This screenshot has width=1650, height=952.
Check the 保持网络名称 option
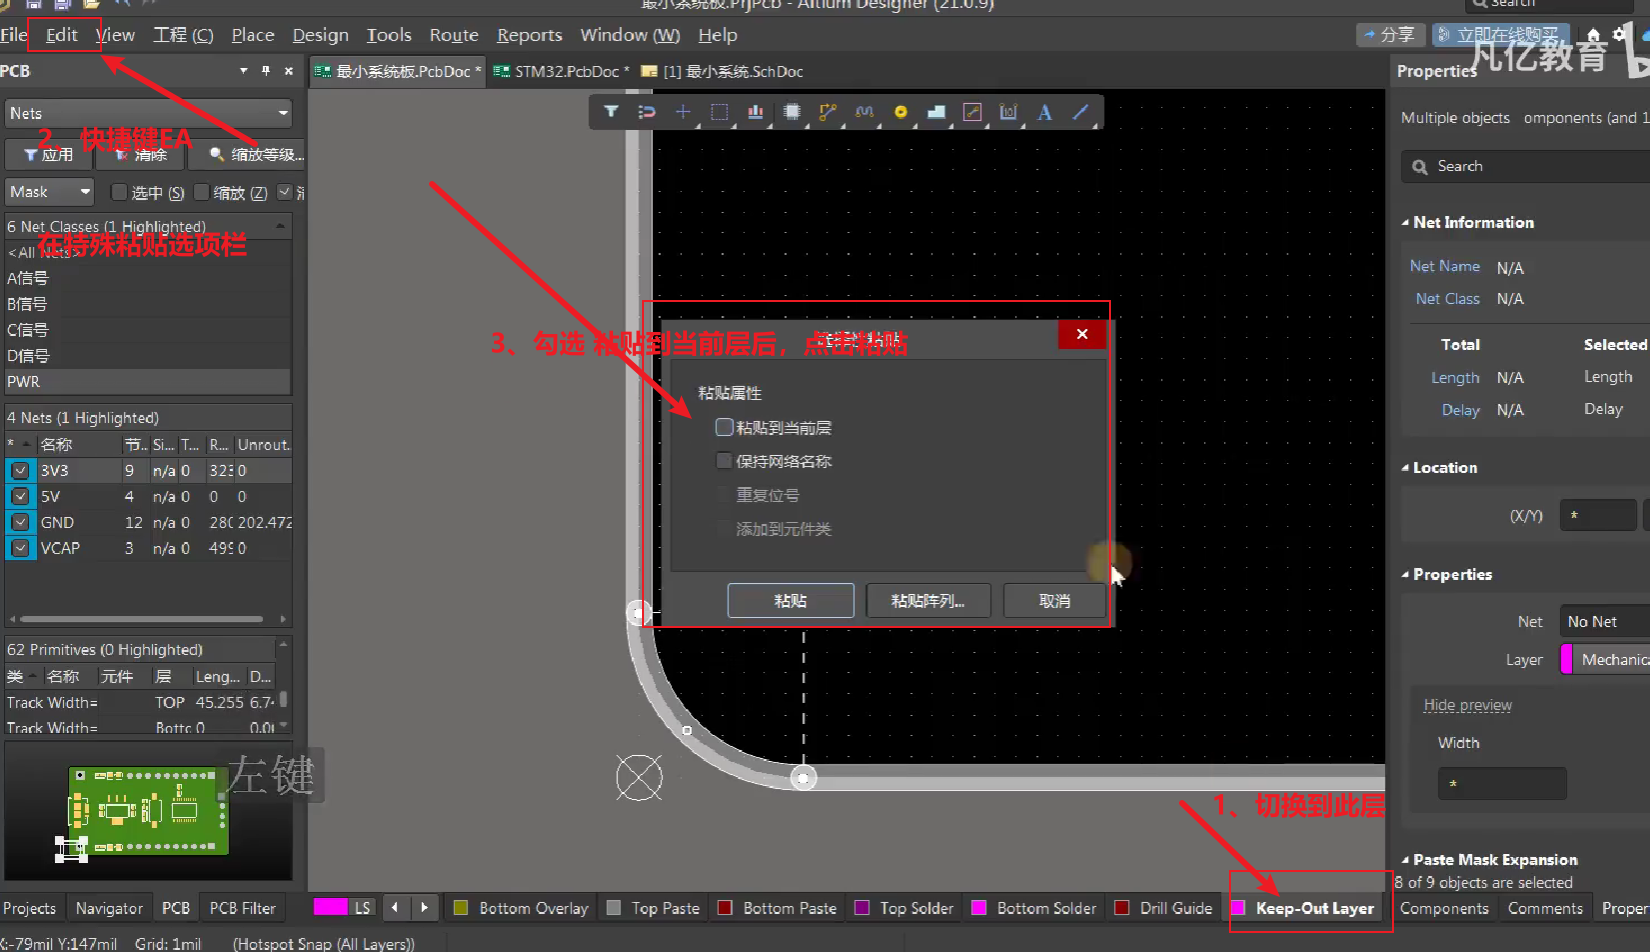coord(724,461)
